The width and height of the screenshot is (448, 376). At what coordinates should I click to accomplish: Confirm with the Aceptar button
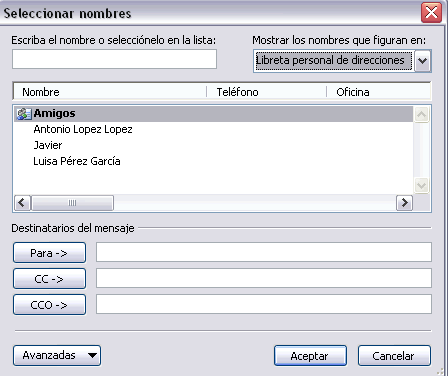point(310,356)
